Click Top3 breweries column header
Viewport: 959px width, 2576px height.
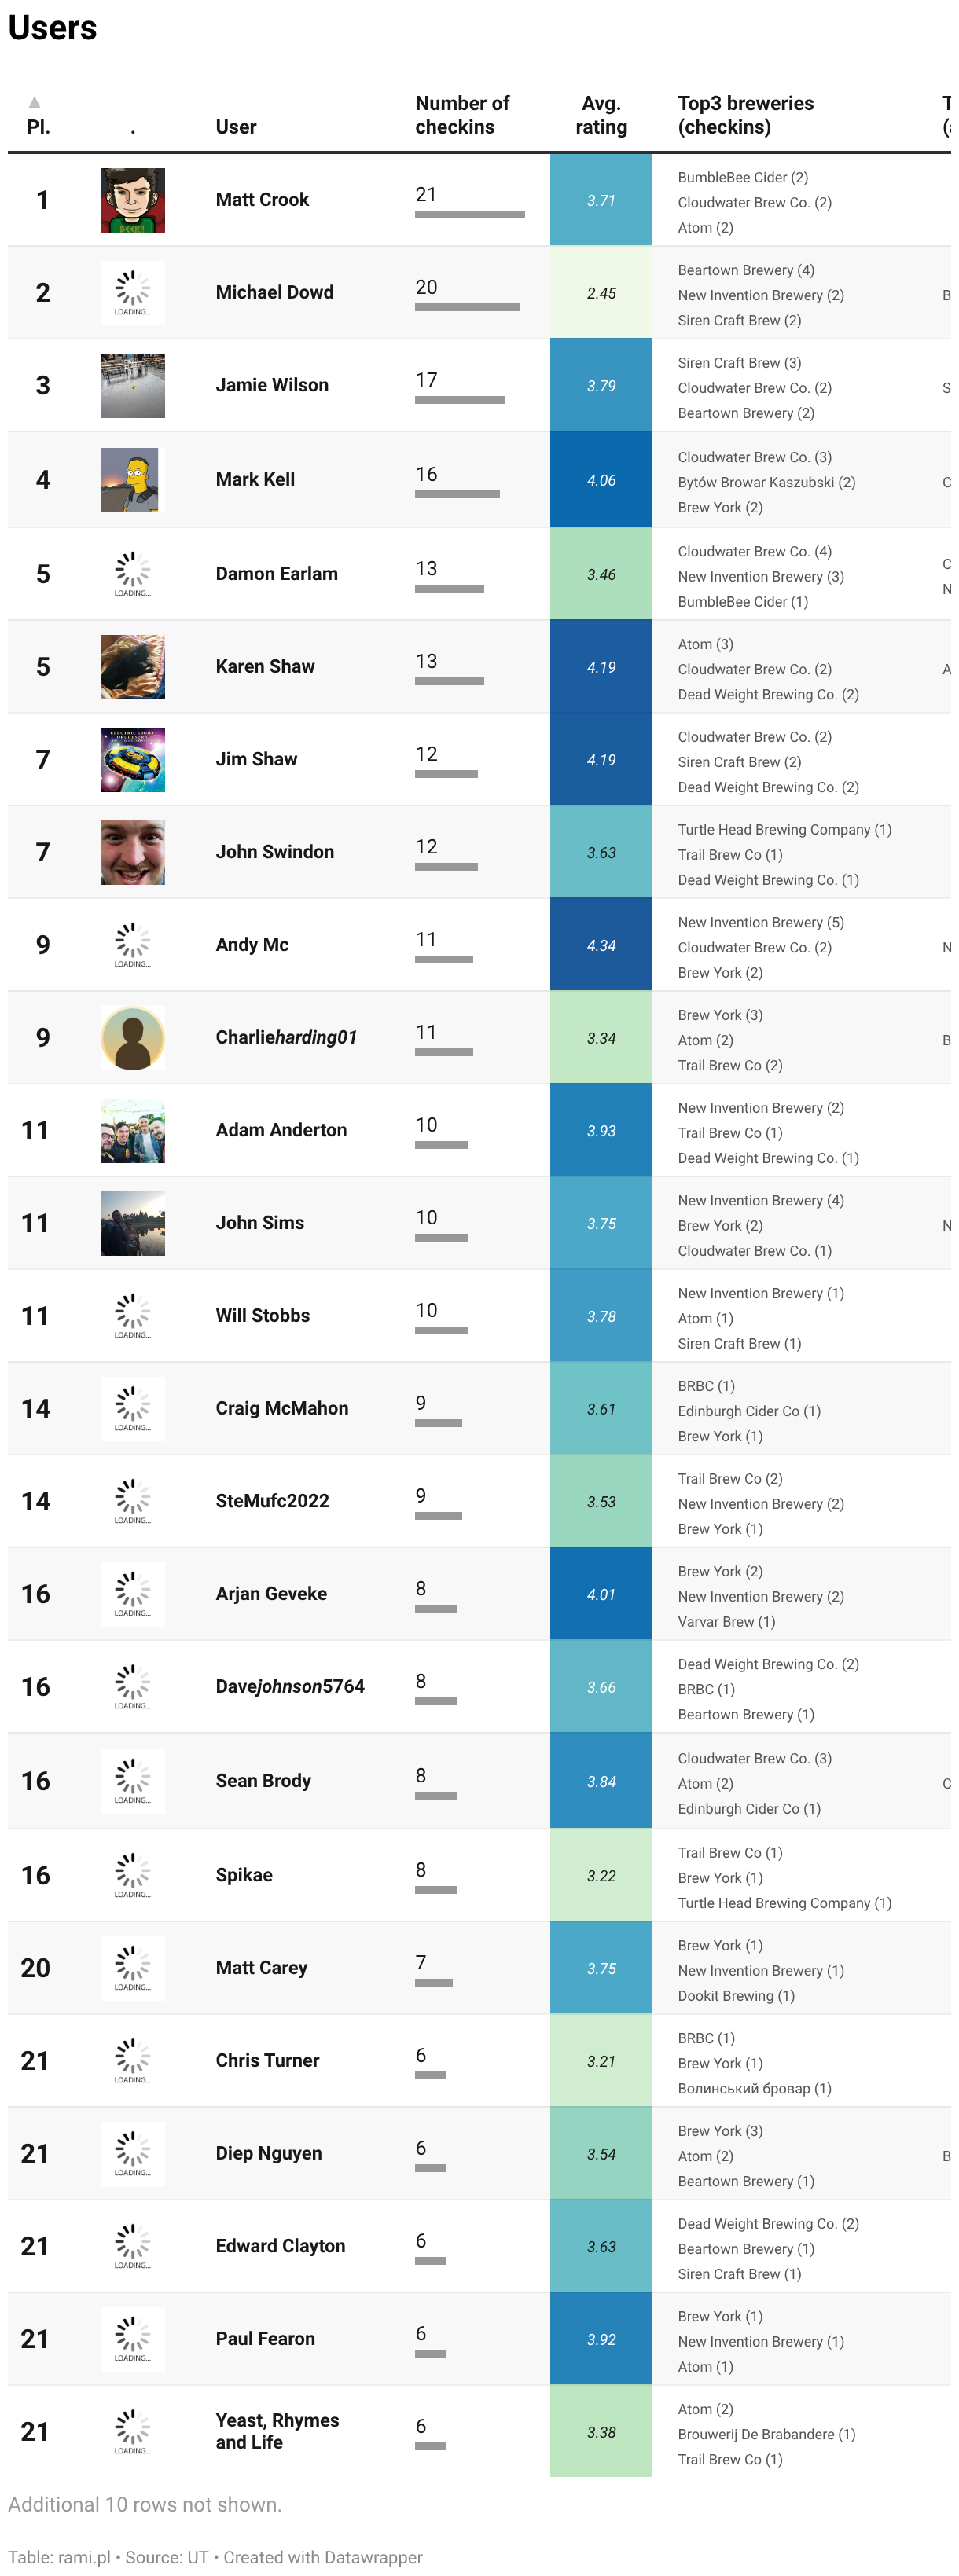coord(745,115)
